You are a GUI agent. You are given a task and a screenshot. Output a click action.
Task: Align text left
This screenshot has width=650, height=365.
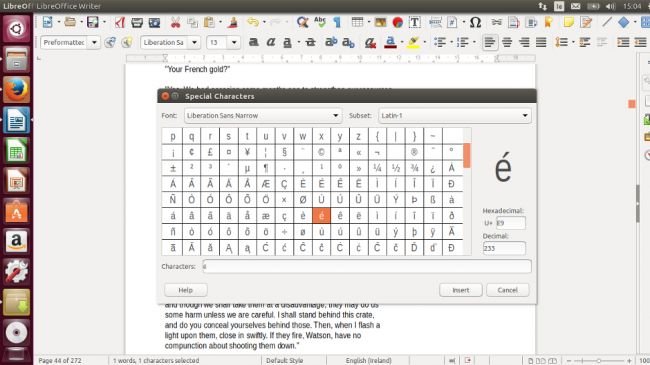490,42
